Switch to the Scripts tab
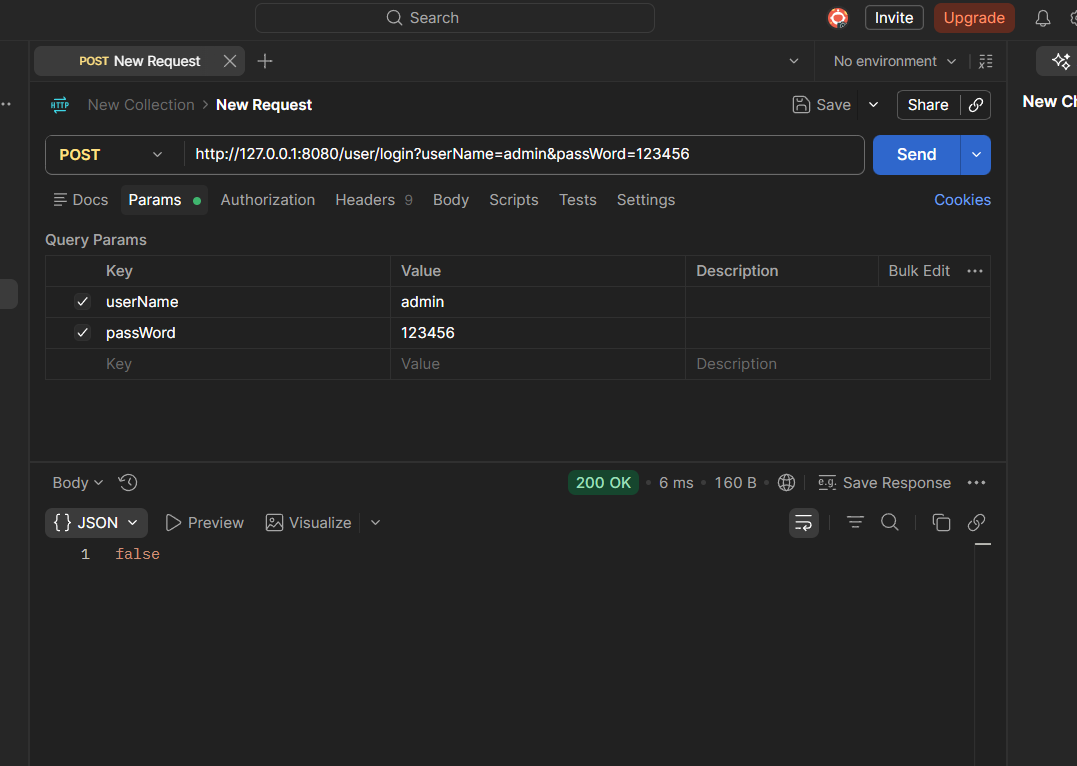The height and width of the screenshot is (766, 1077). (x=514, y=200)
